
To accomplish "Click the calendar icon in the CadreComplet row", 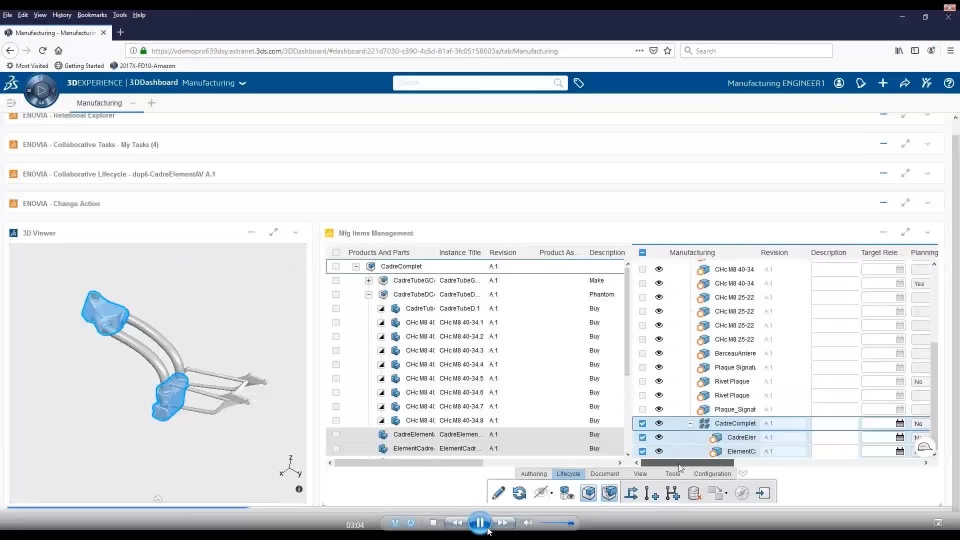I will (899, 423).
